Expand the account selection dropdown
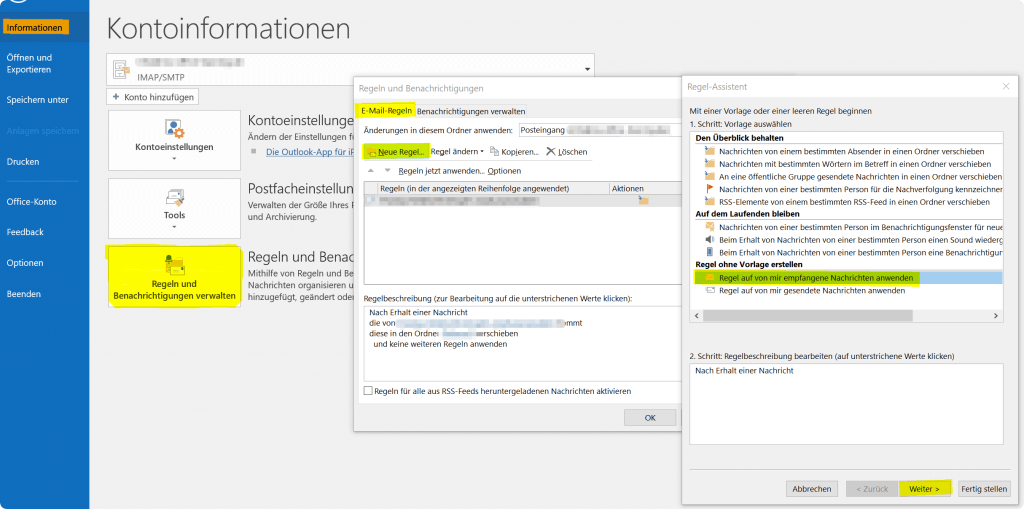The width and height of the screenshot is (1024, 509). point(587,69)
